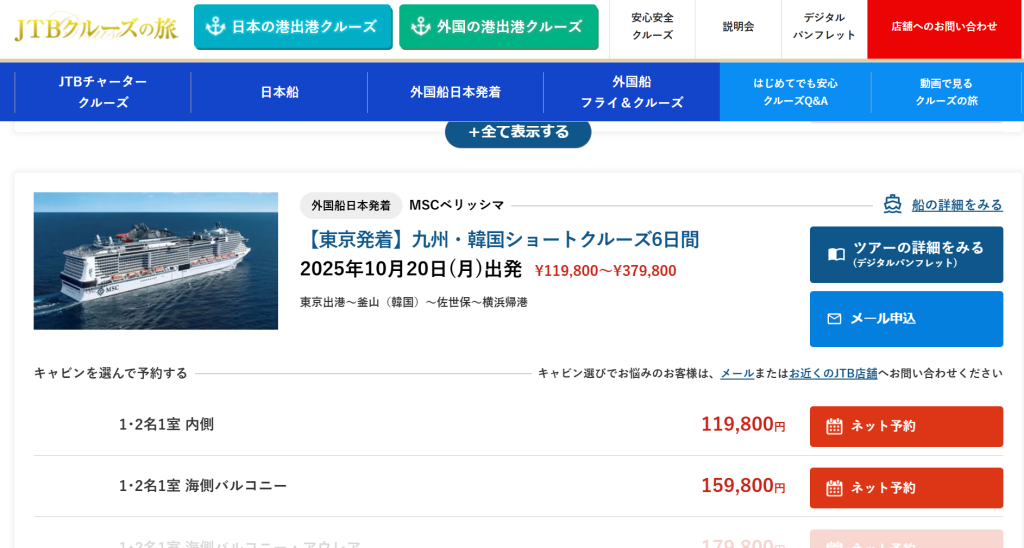This screenshot has height=548, width=1024.
Task: Click brochure icon on tour details button
Action: pyautogui.click(x=836, y=255)
